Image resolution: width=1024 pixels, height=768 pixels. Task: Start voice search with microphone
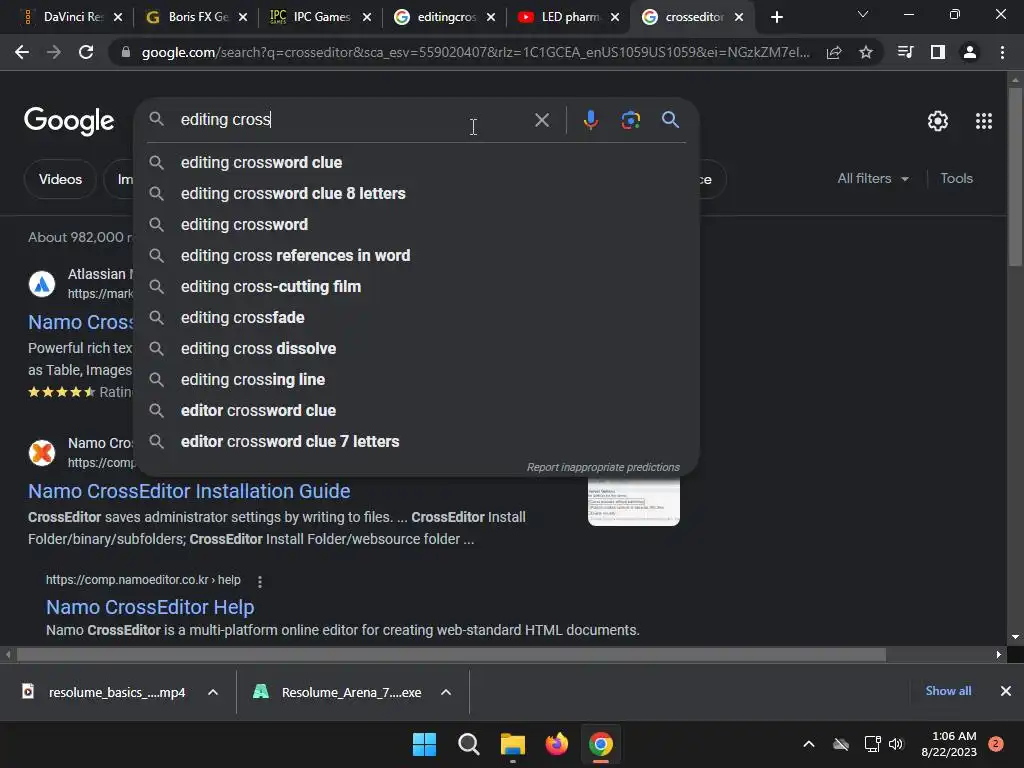click(590, 120)
